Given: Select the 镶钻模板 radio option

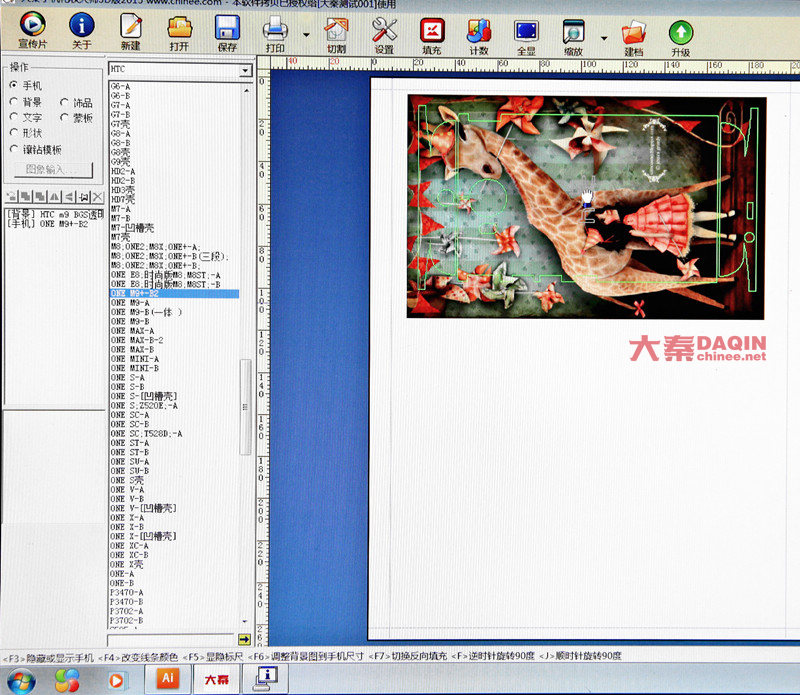Looking at the screenshot, I should [36, 149].
